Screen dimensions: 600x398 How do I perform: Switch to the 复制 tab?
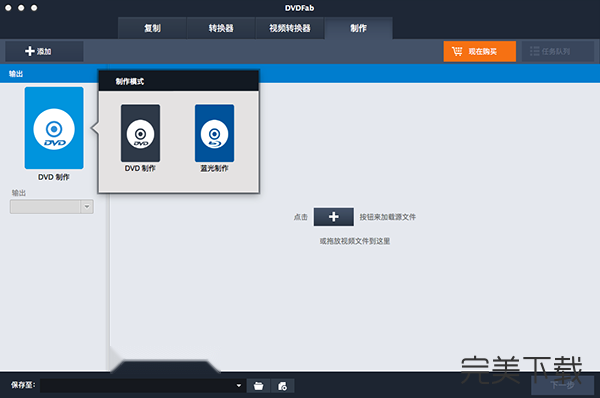point(152,28)
